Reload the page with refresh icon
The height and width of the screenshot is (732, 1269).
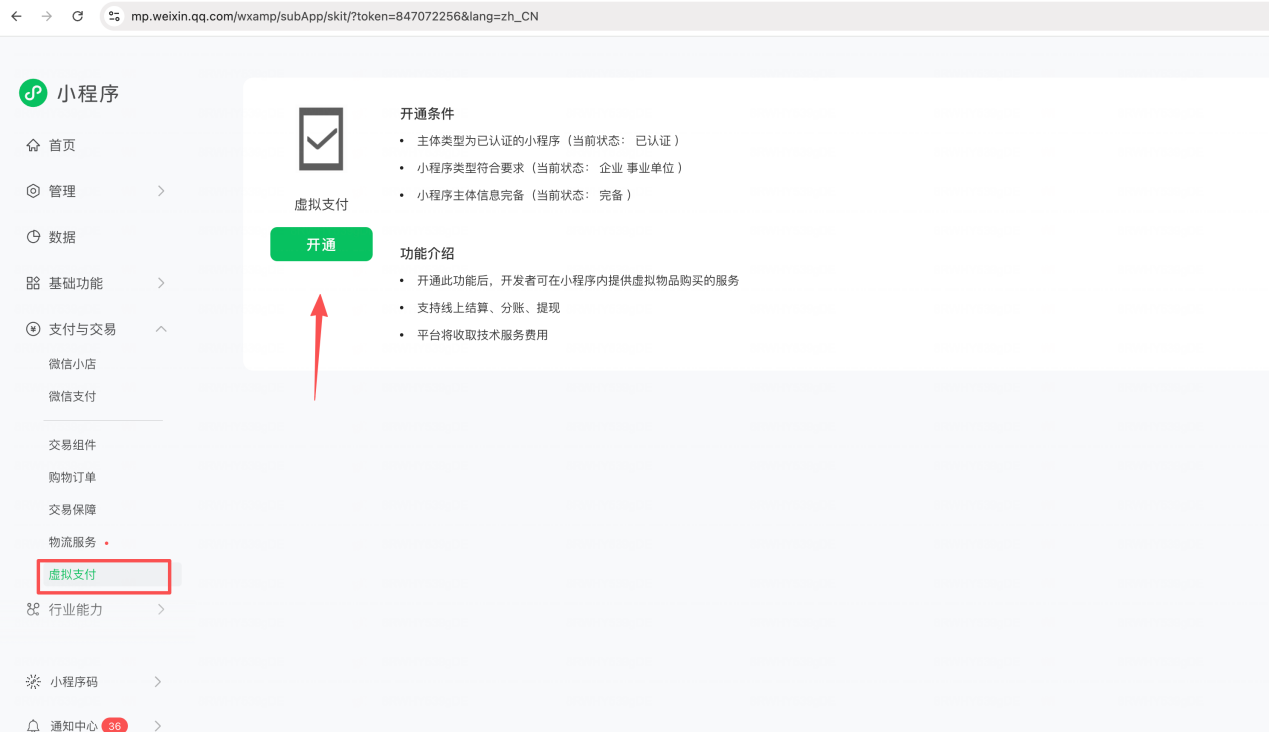(x=78, y=16)
